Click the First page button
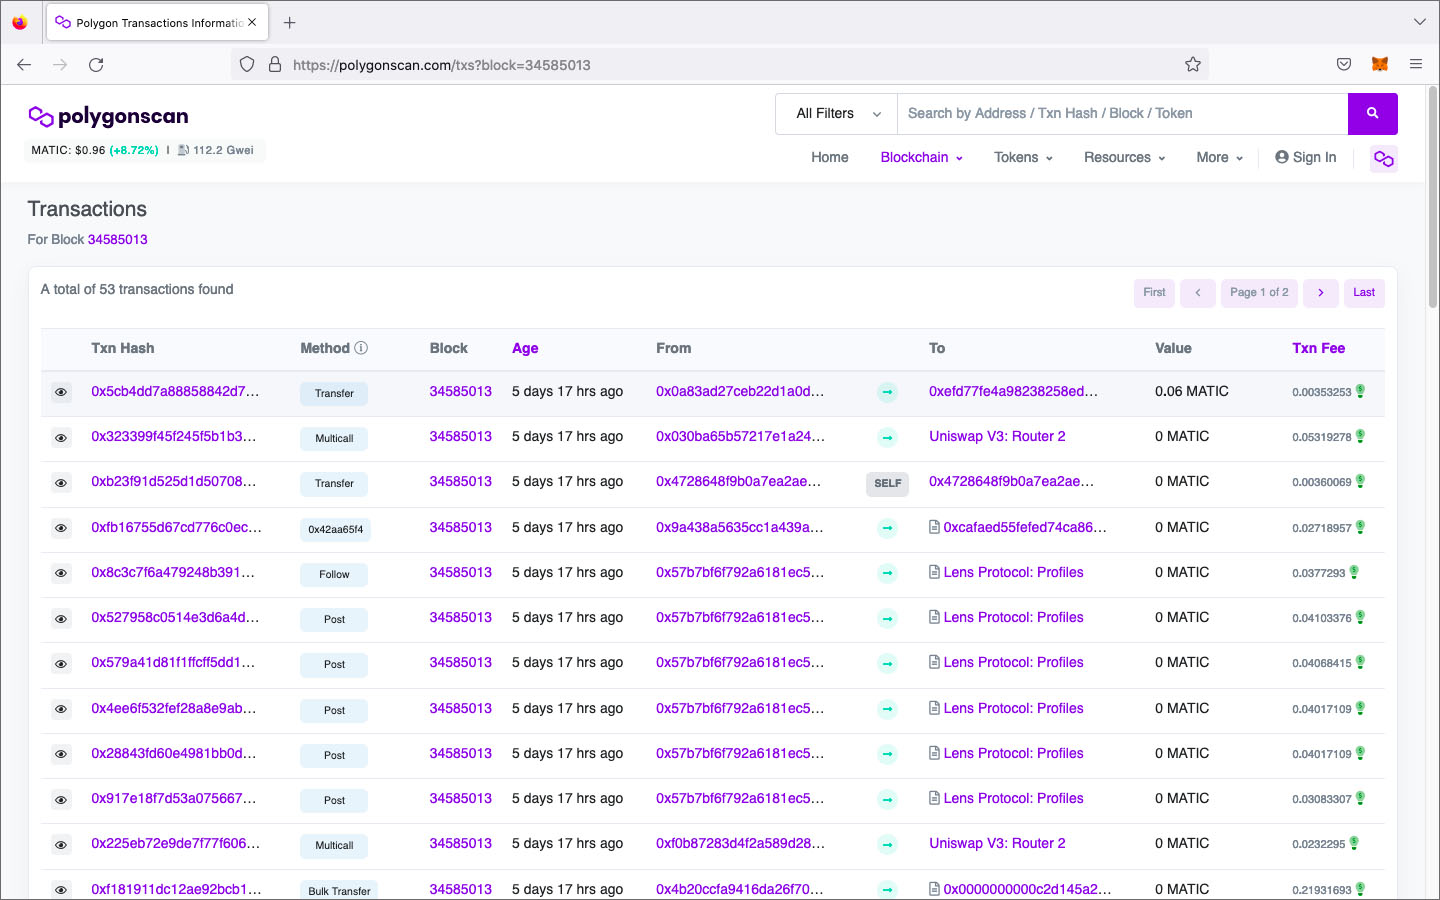 (x=1154, y=292)
